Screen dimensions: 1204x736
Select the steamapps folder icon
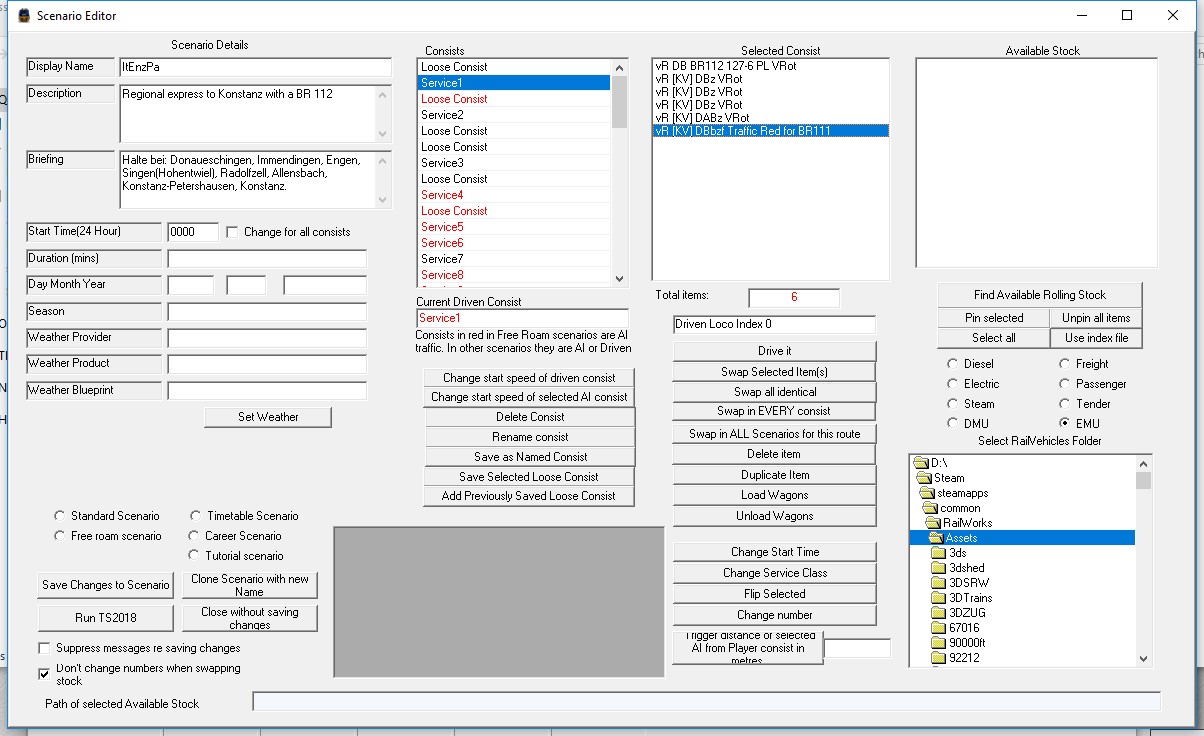927,493
